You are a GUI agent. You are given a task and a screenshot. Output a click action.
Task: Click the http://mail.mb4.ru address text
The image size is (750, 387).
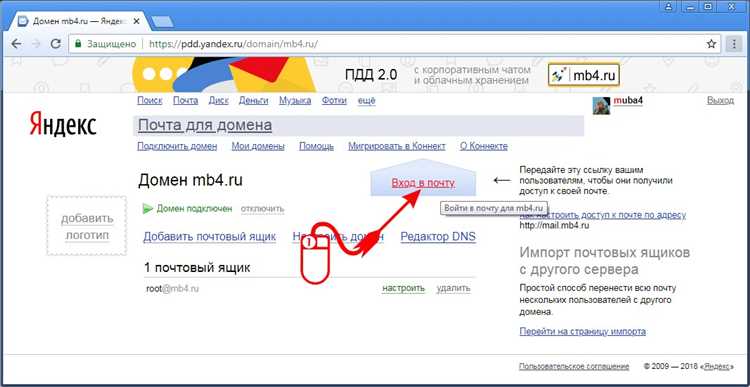click(555, 225)
